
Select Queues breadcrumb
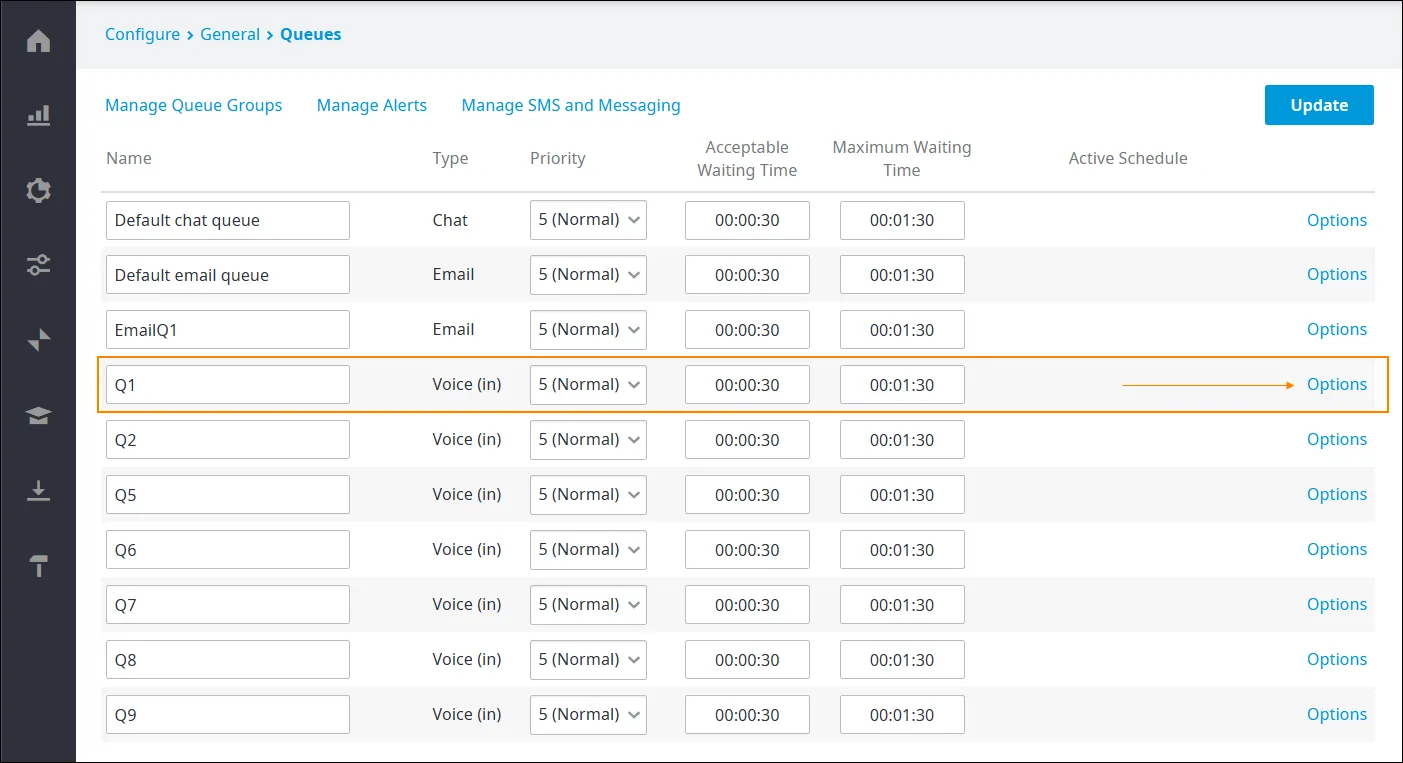click(x=310, y=34)
